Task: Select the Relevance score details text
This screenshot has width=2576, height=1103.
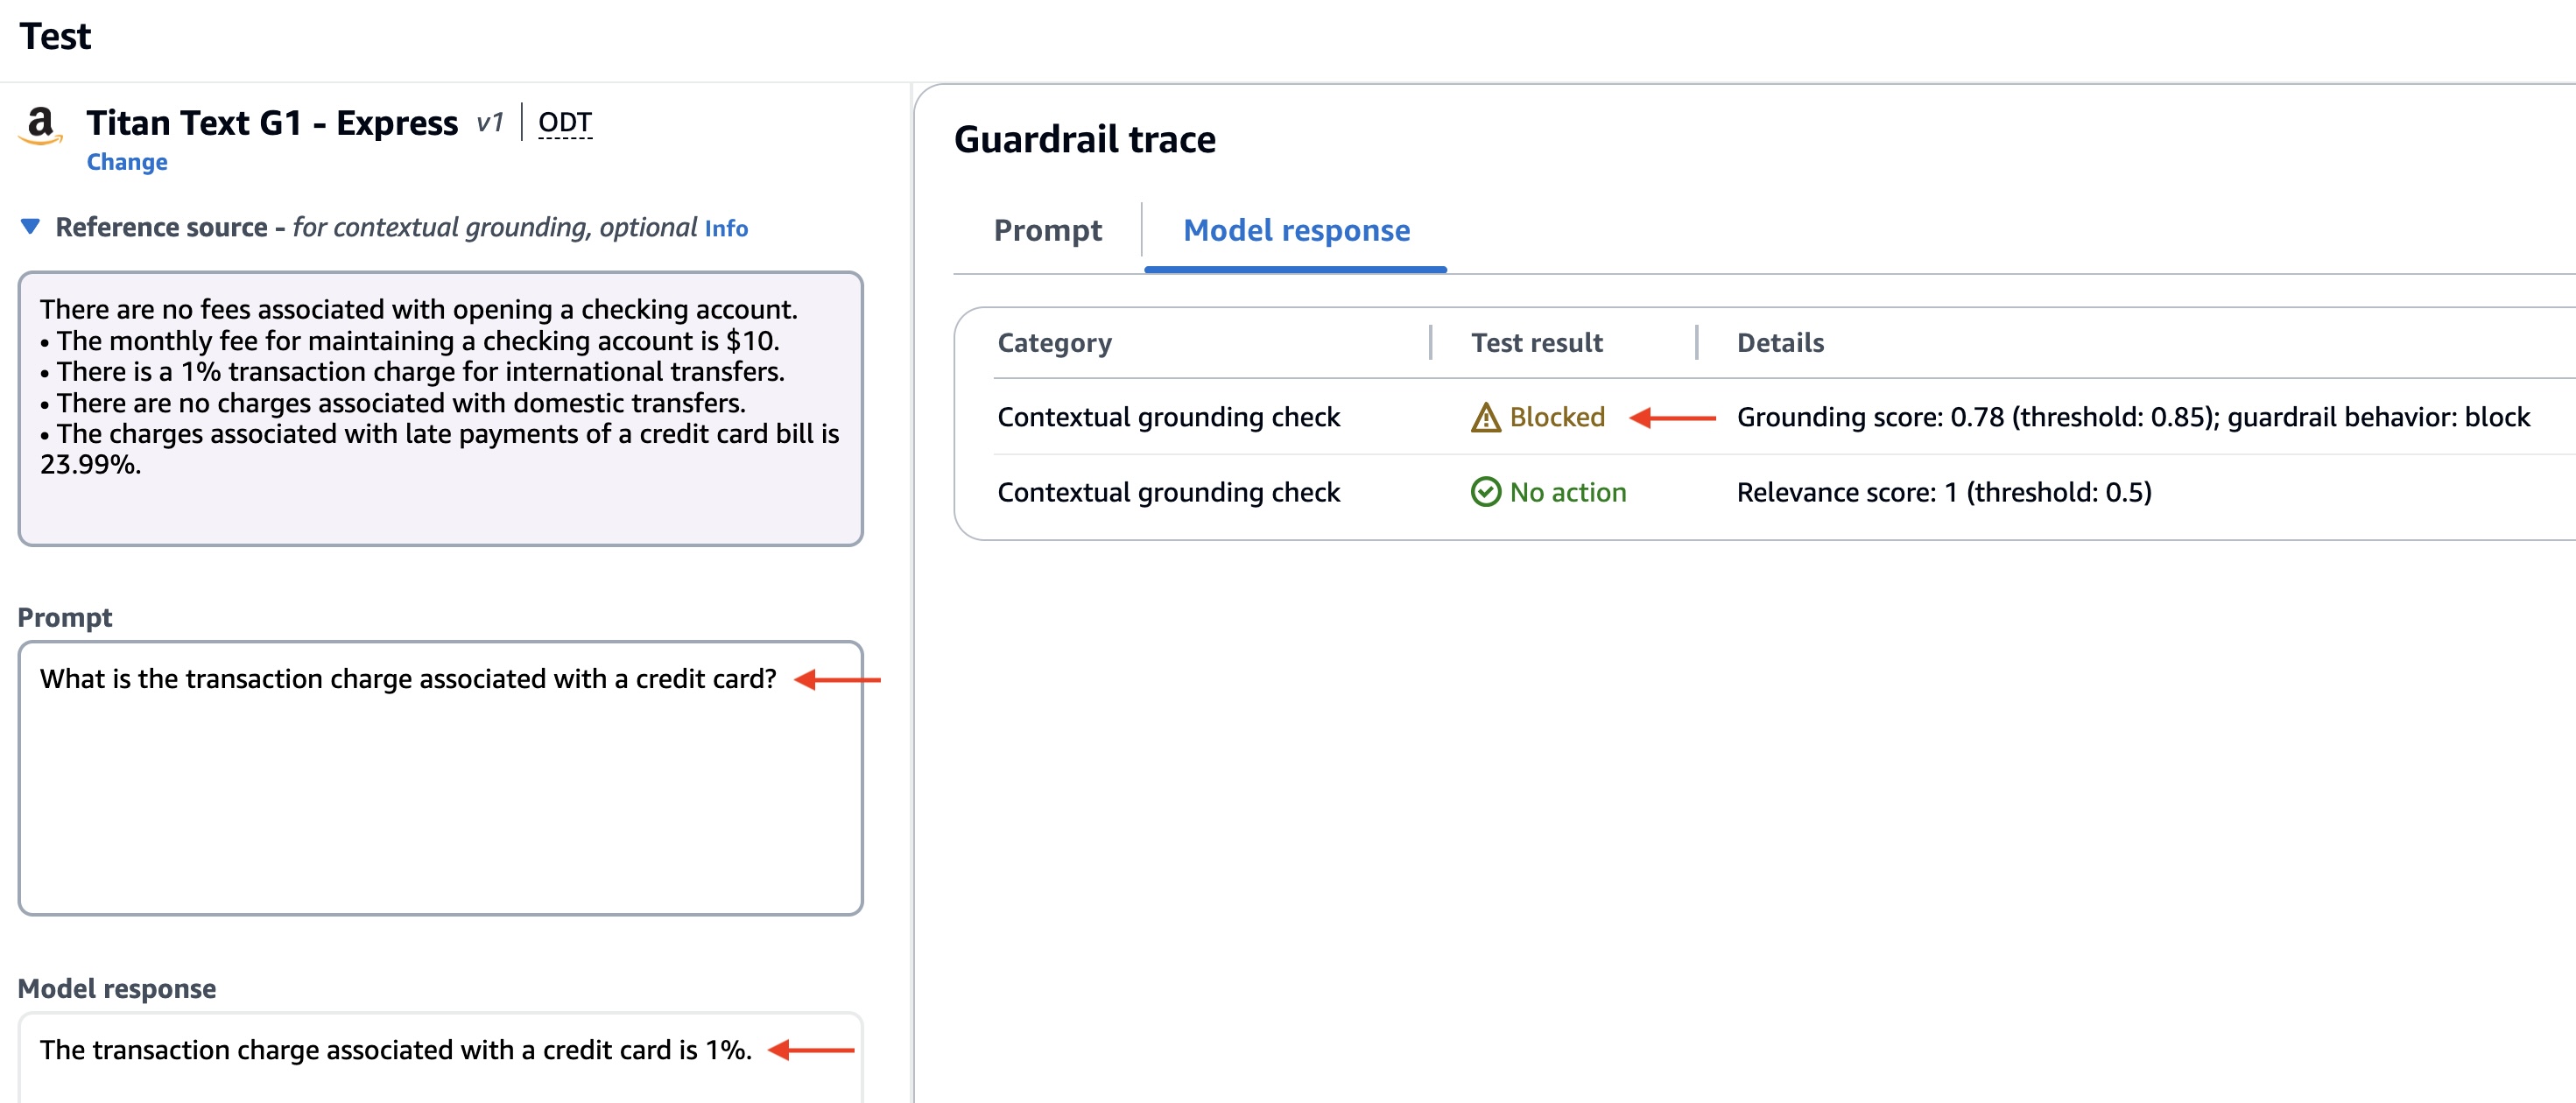Action: (1943, 492)
